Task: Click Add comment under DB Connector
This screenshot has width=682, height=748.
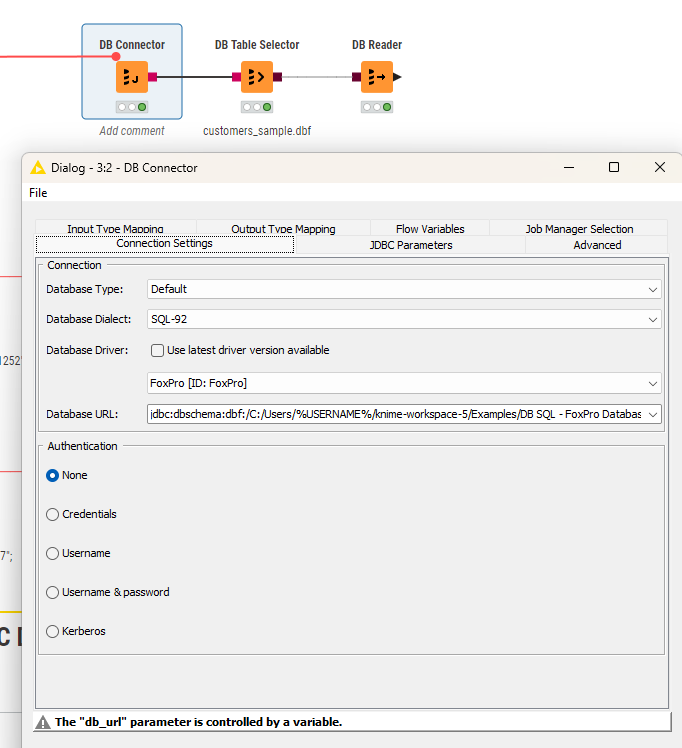Action: [132, 131]
